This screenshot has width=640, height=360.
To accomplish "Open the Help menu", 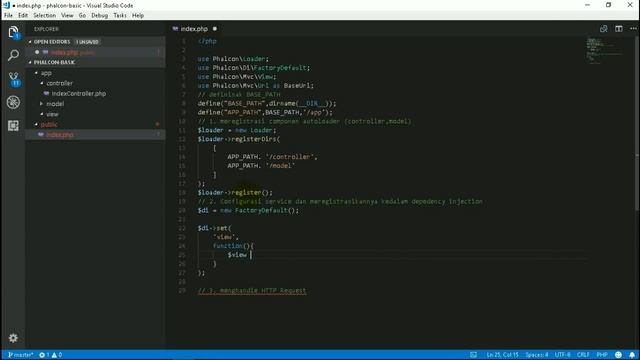I will (138, 16).
